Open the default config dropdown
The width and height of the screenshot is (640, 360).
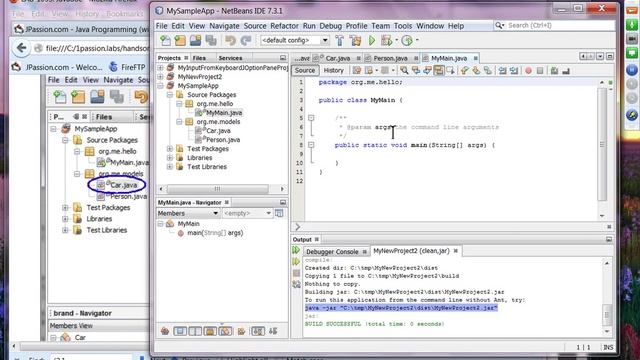325,40
